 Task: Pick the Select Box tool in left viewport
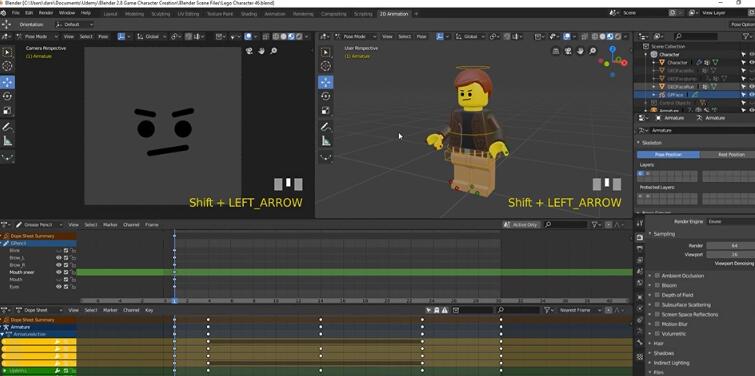pyautogui.click(x=7, y=52)
